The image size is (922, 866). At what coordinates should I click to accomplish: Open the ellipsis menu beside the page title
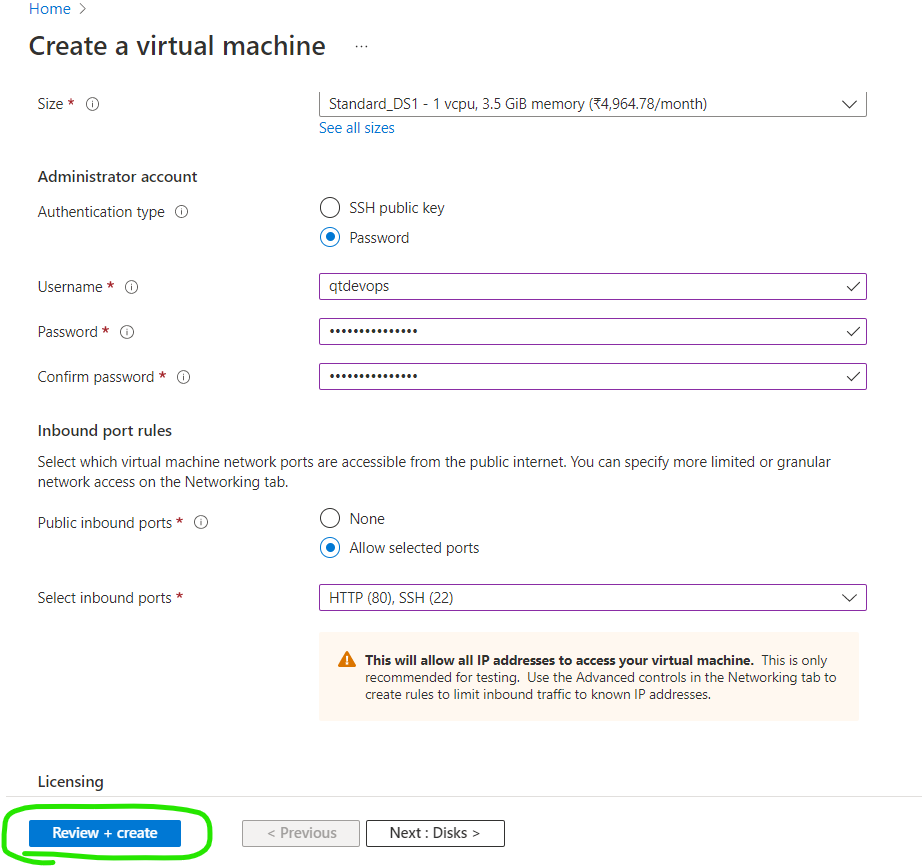(361, 46)
